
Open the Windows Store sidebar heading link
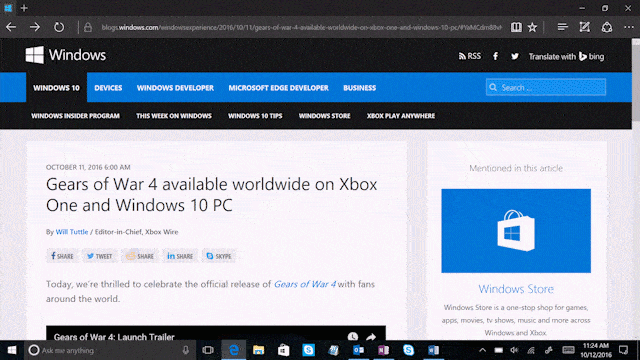(516, 289)
